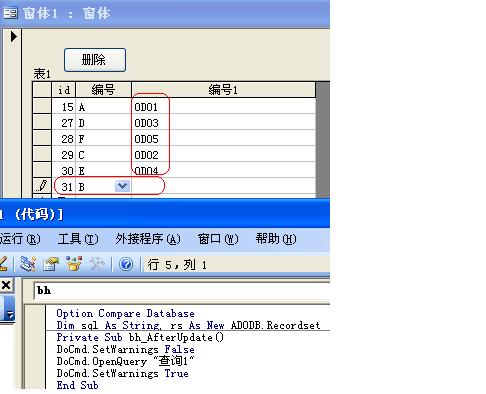This screenshot has width=486, height=394.
Task: Click the empty 编号1 cell in row 31
Action: click(223, 186)
